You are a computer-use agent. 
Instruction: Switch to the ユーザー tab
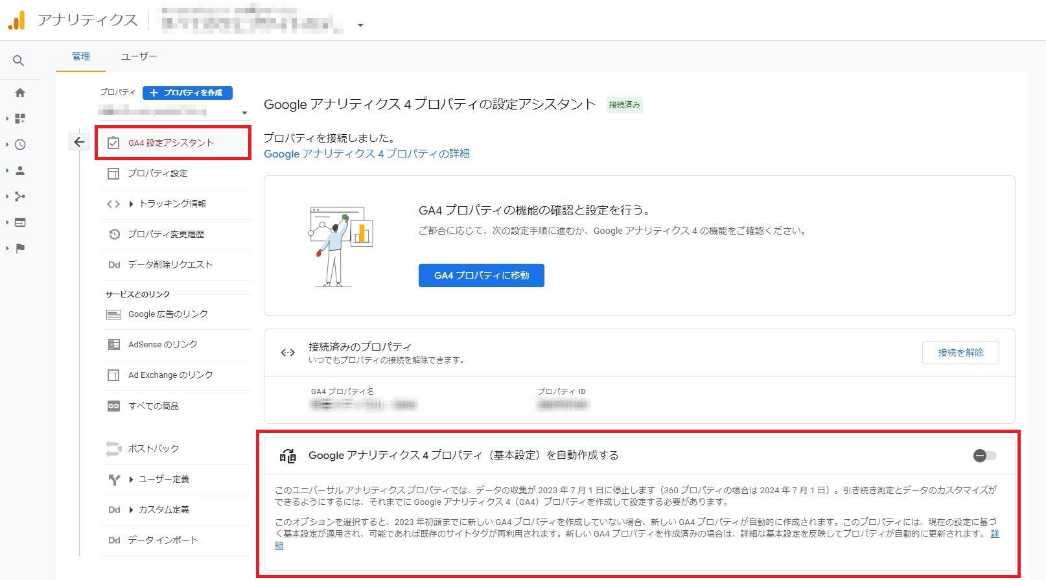point(139,57)
